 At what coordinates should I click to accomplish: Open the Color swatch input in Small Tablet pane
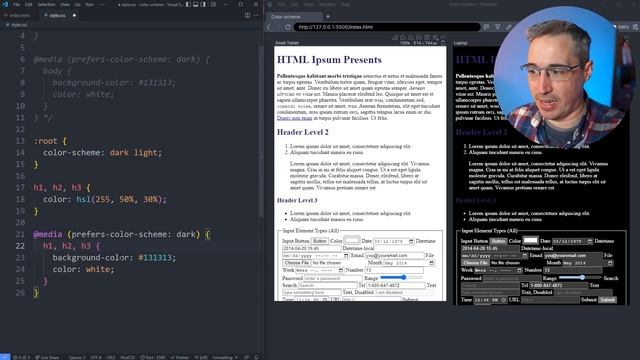352,240
